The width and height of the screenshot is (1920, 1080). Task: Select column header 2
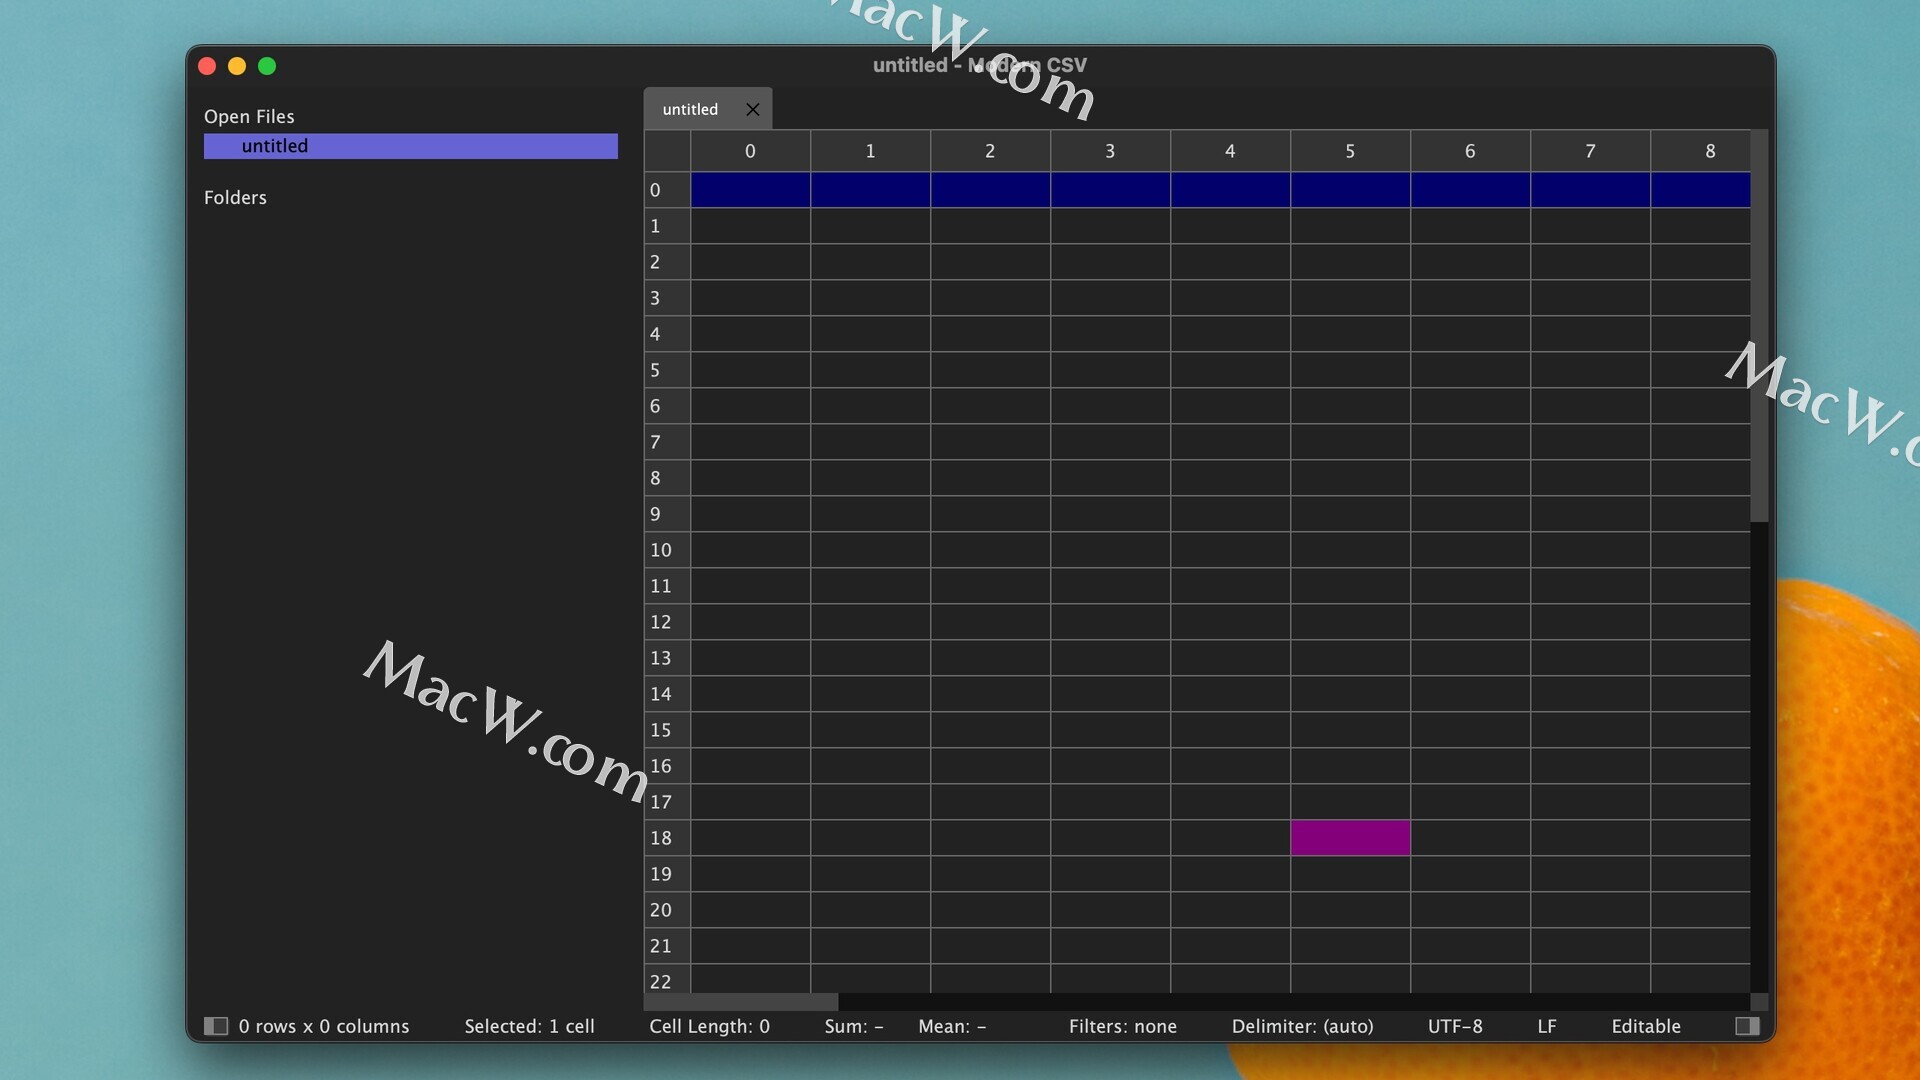(x=990, y=151)
